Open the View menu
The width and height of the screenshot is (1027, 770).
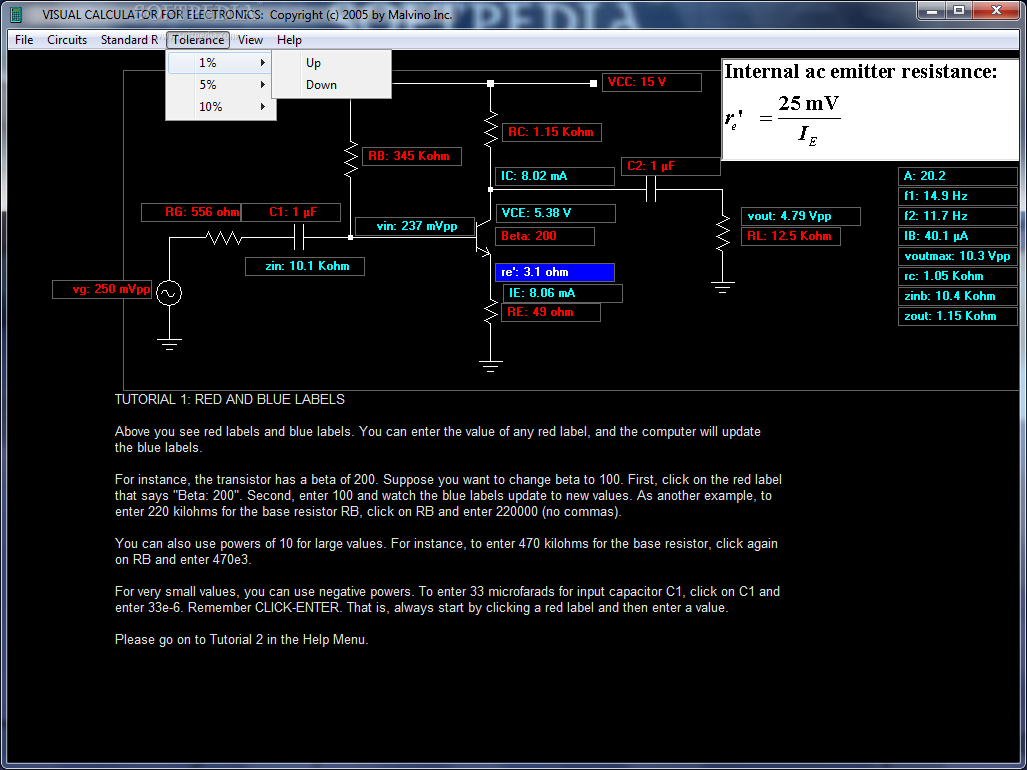pos(250,40)
